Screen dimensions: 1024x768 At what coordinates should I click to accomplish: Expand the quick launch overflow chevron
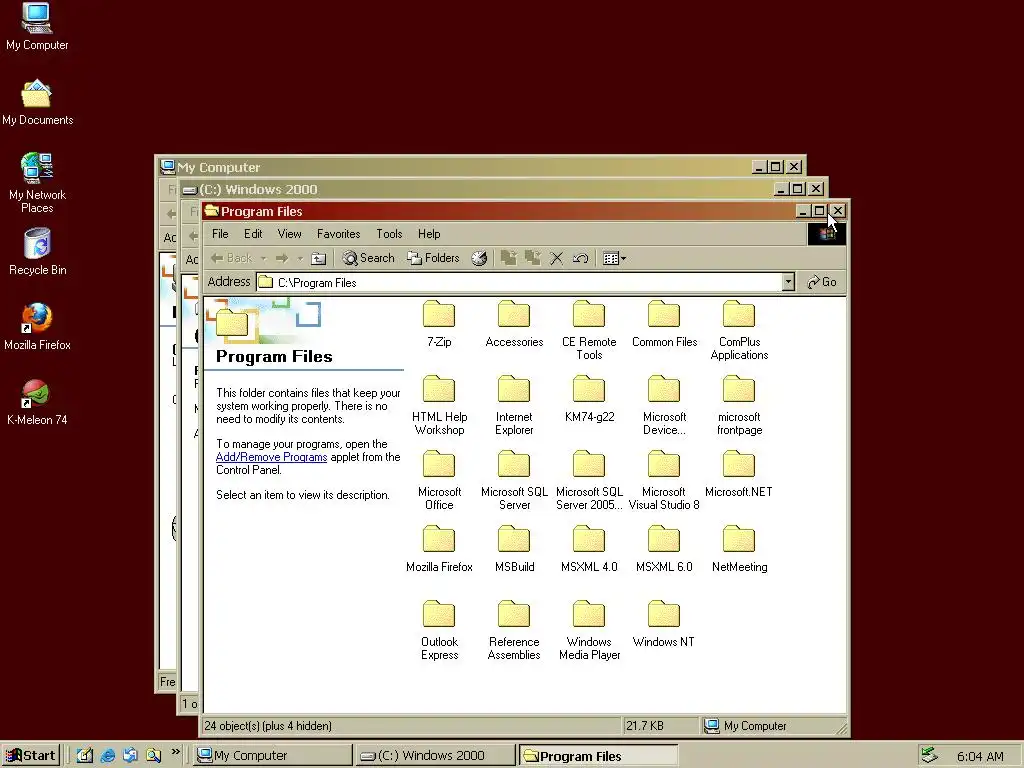176,752
